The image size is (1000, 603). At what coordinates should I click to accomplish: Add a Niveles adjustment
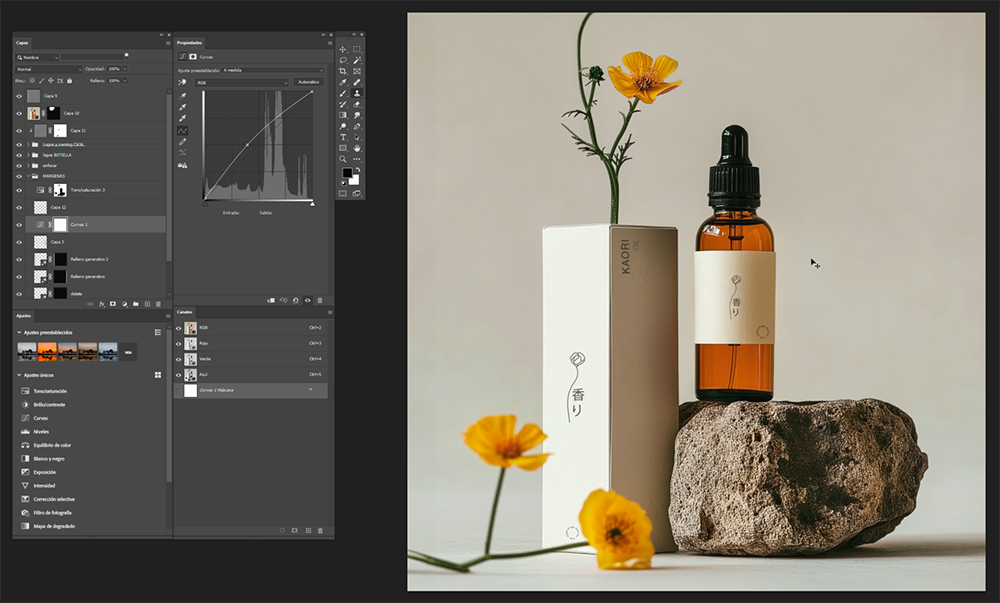click(x=41, y=431)
